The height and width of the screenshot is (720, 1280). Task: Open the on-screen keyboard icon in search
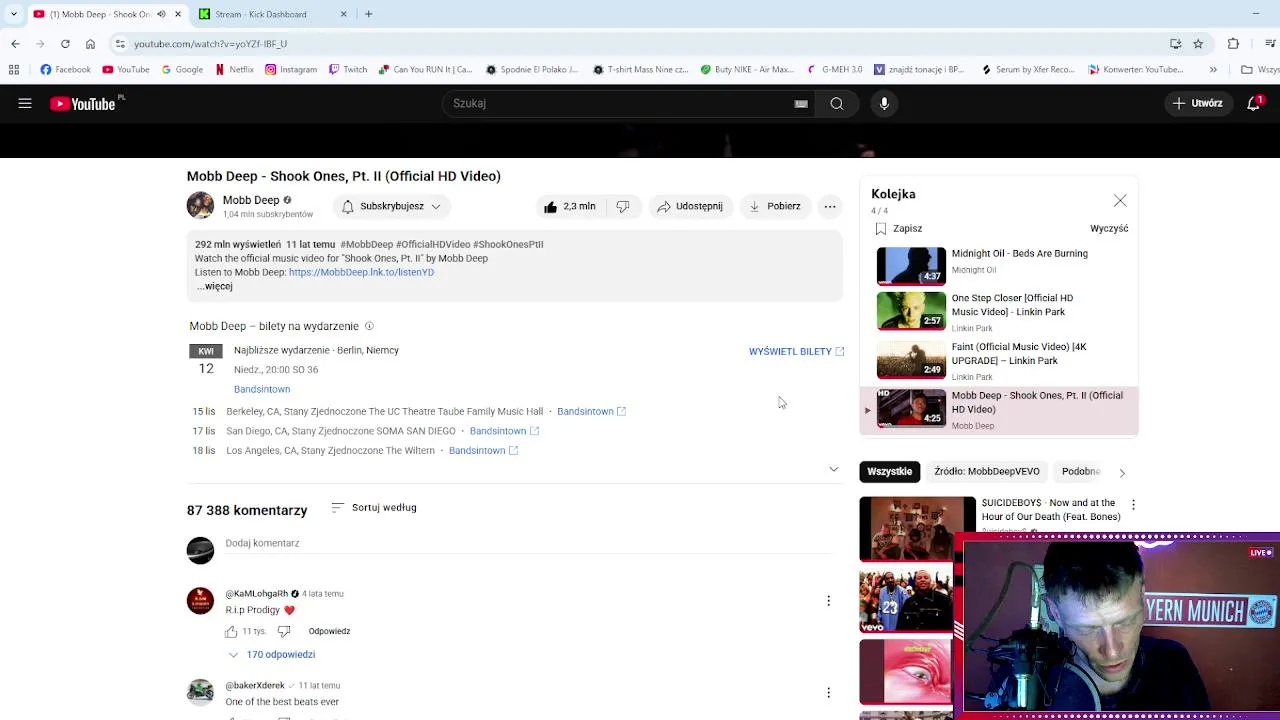tap(801, 103)
